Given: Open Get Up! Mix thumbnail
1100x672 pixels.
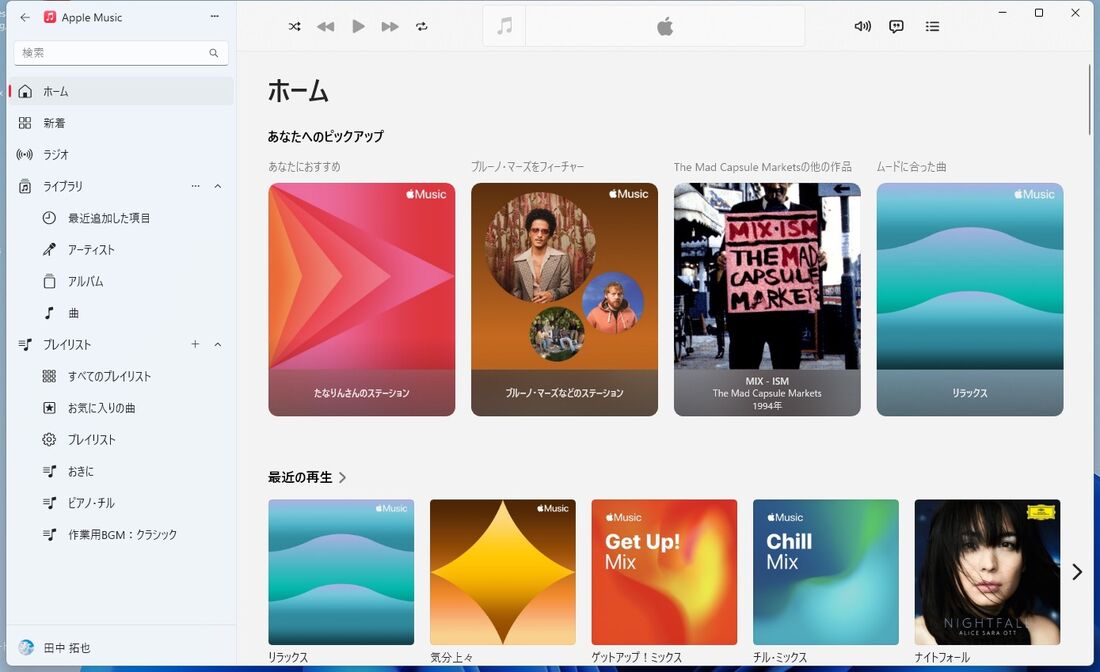Looking at the screenshot, I should click(664, 572).
